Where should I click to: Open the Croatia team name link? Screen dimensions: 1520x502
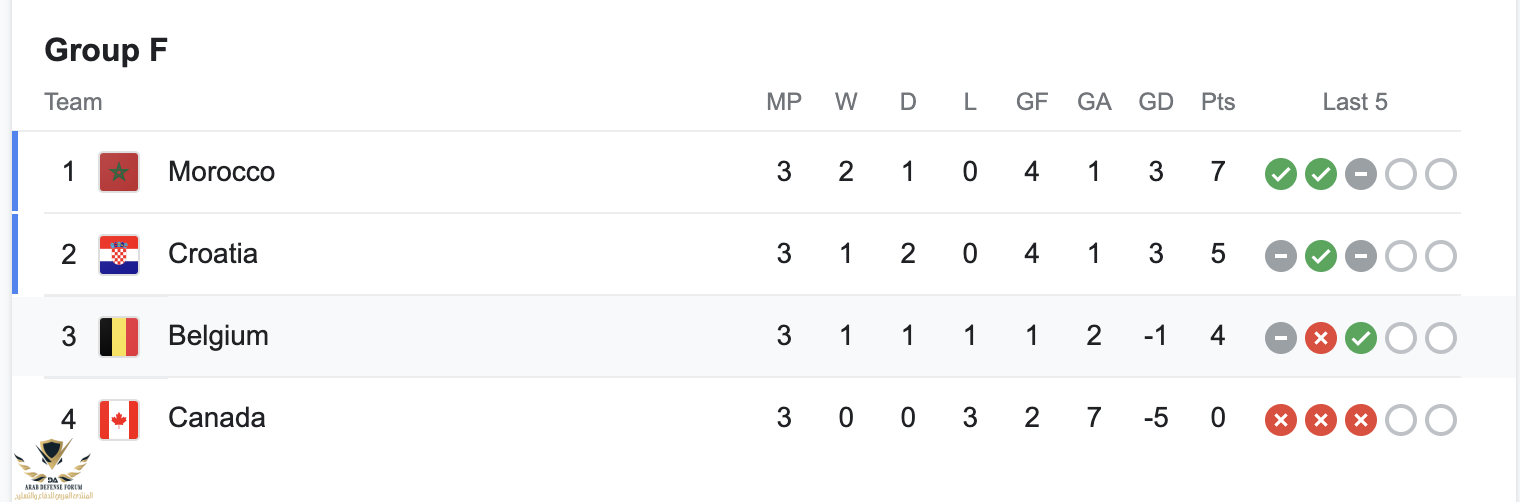(x=213, y=254)
